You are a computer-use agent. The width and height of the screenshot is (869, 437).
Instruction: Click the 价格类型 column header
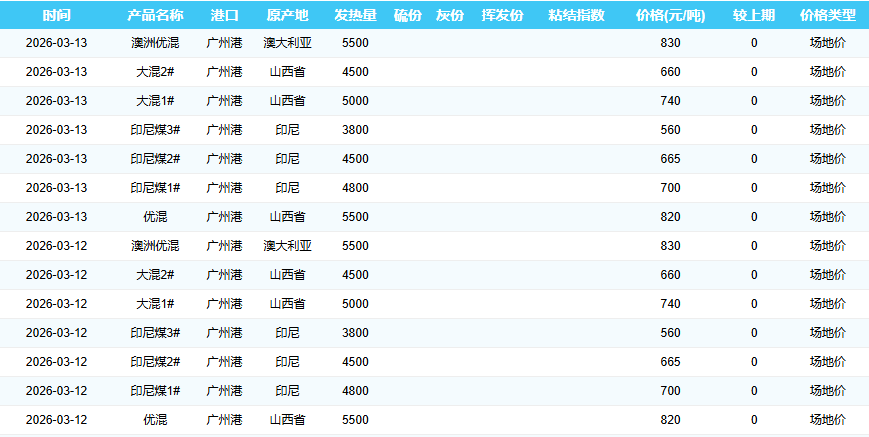pyautogui.click(x=827, y=15)
